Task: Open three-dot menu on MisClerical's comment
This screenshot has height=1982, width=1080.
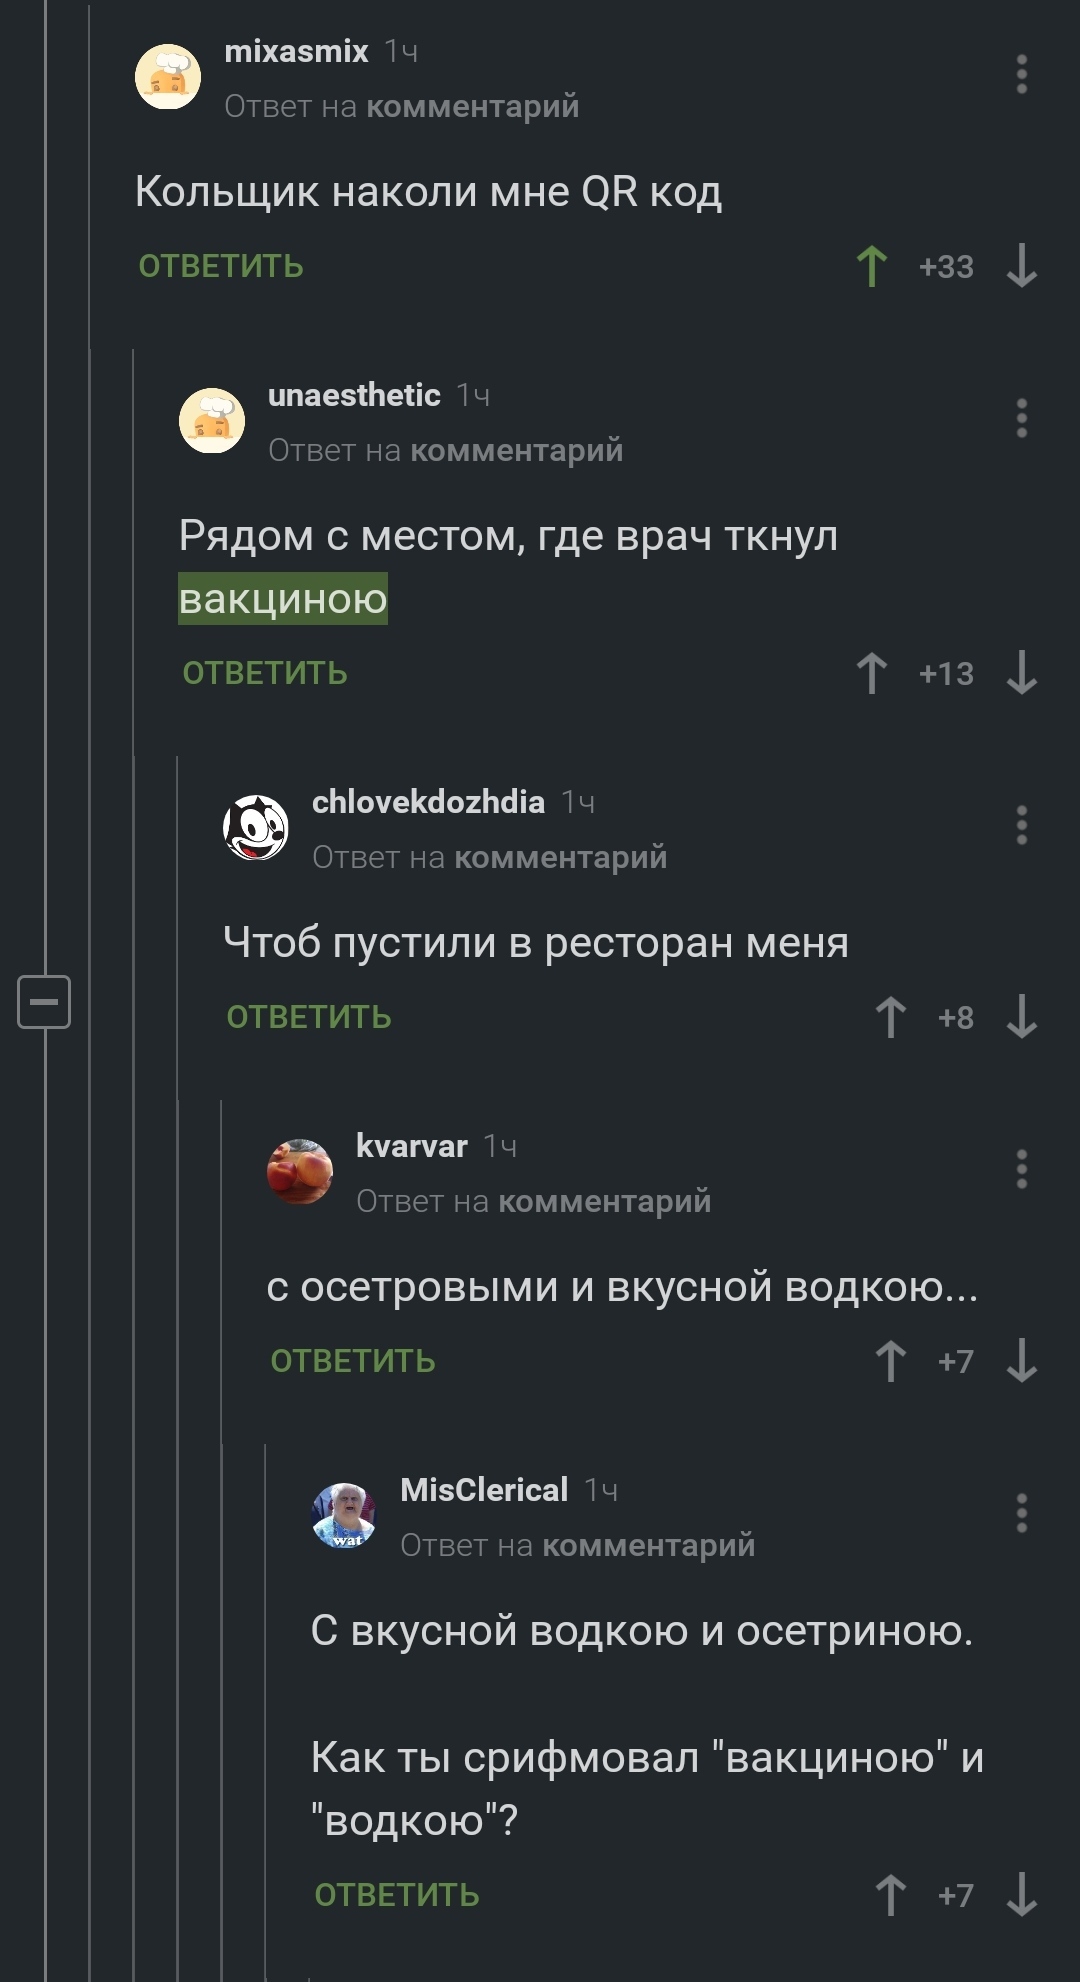Action: 1021,1513
